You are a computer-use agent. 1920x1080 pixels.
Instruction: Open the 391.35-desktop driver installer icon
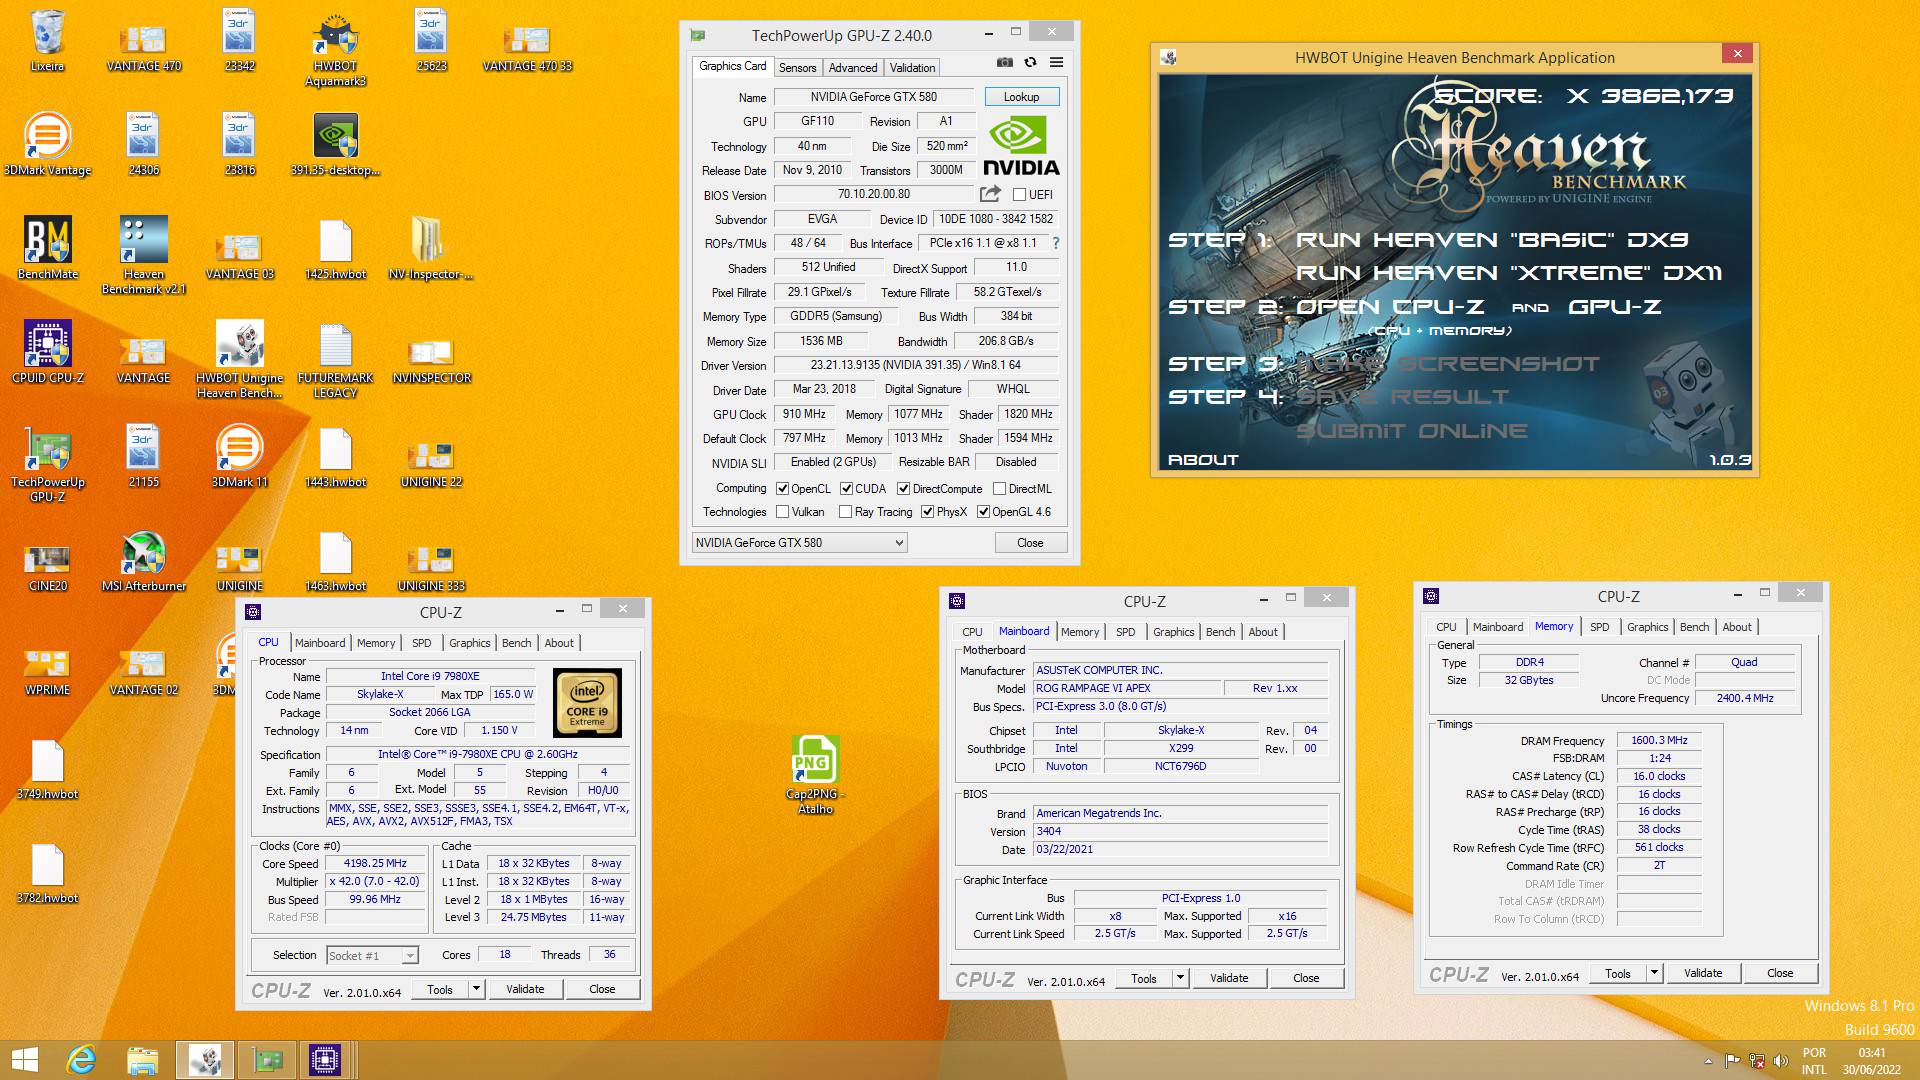click(335, 143)
